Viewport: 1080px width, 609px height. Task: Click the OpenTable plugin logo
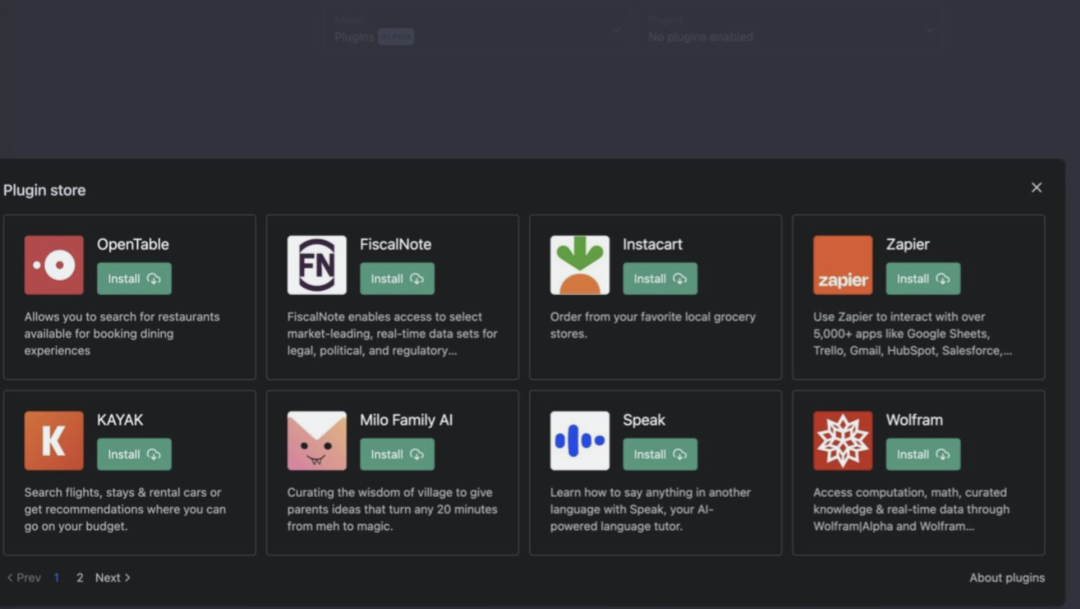click(x=54, y=265)
